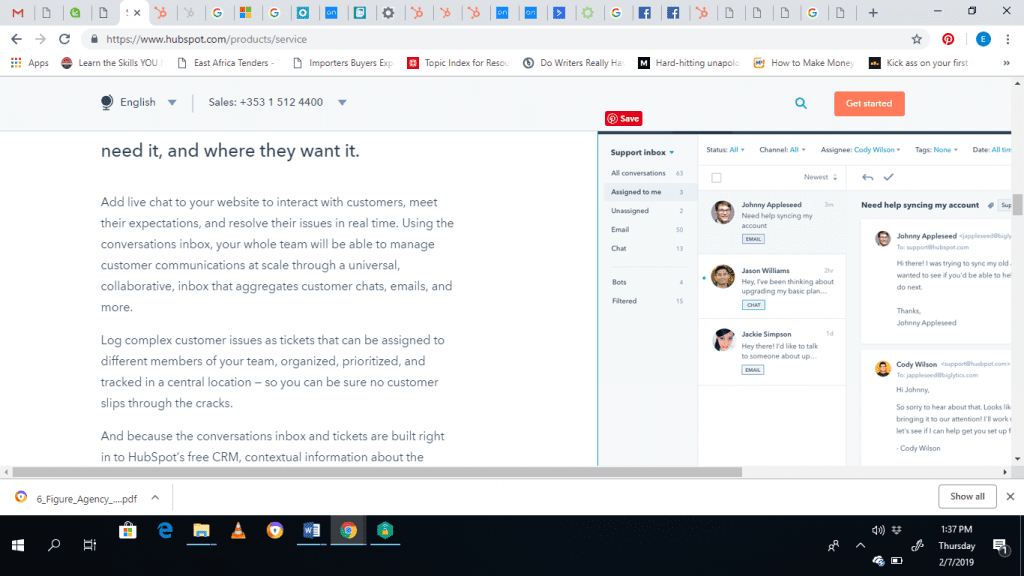1024x576 pixels.
Task: Open the Gmail tab icon in Chrome
Action: [x=17, y=10]
